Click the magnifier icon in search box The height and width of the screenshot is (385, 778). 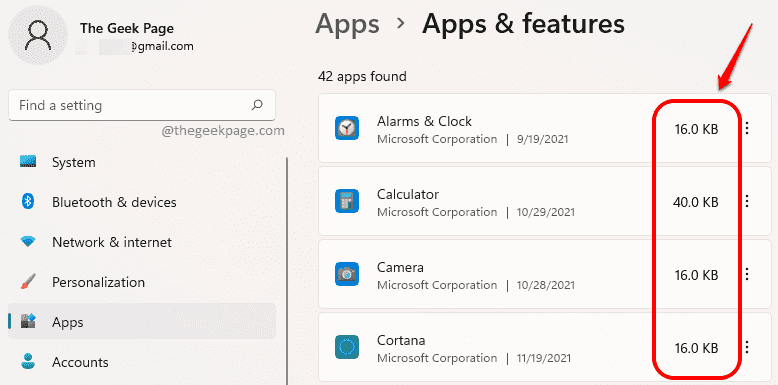click(x=257, y=105)
